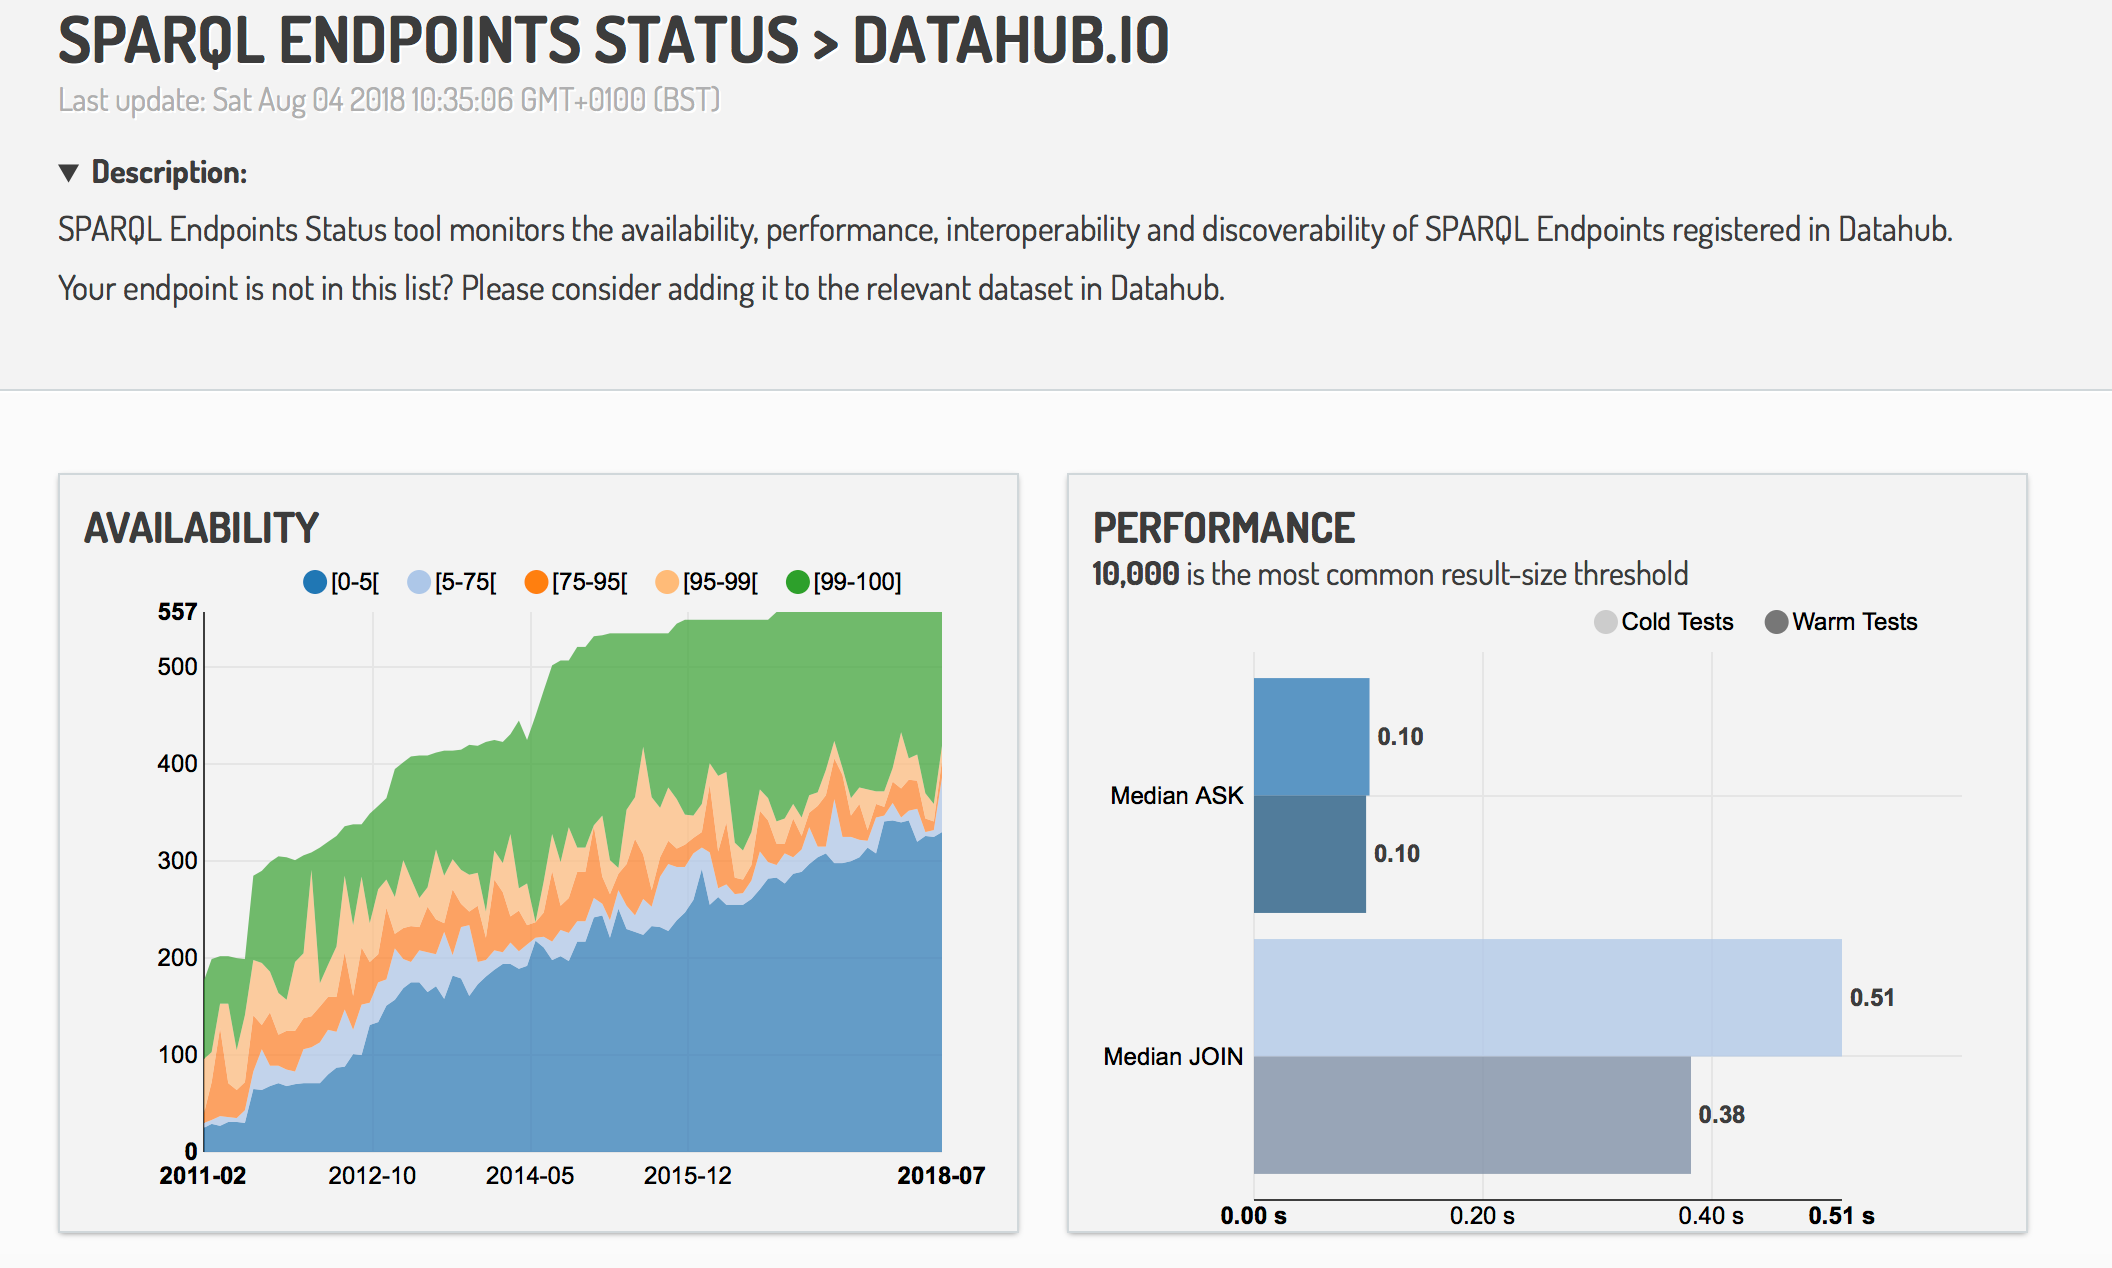Toggle the [99-100] availability series legend dot
2112x1268 pixels.
tap(798, 582)
